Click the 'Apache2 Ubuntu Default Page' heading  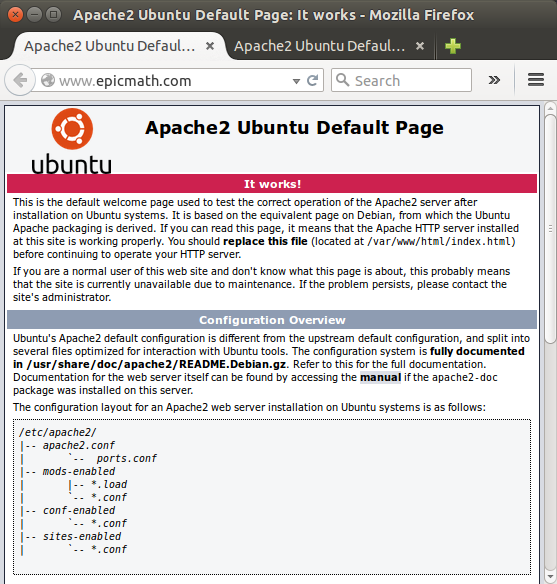click(x=294, y=128)
